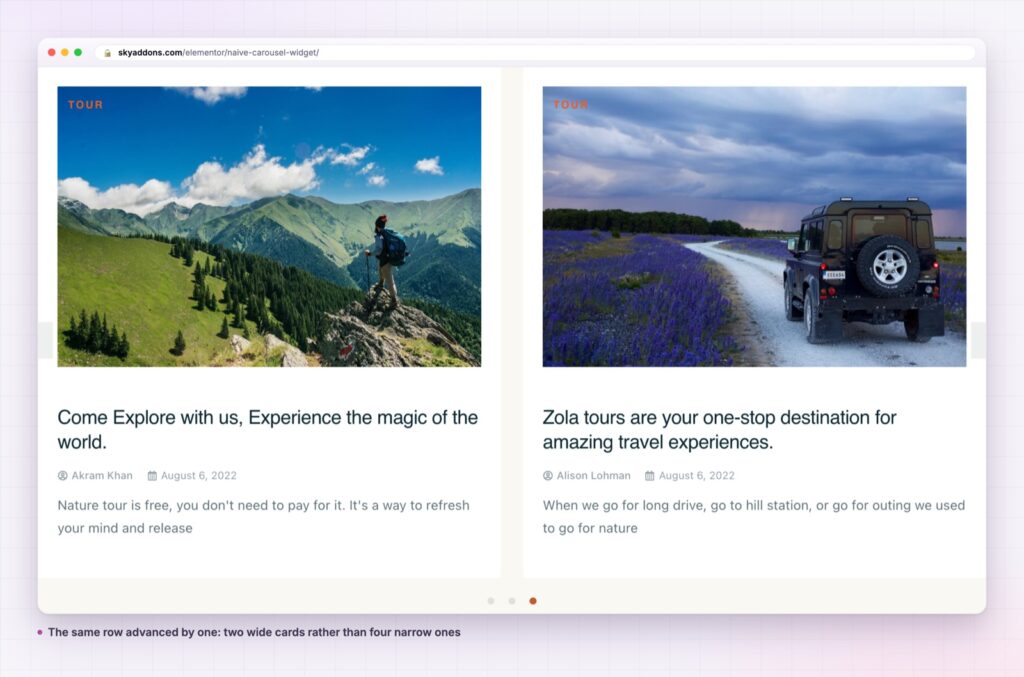1024x677 pixels.
Task: Maximize the window with green button
Action: tap(78, 52)
